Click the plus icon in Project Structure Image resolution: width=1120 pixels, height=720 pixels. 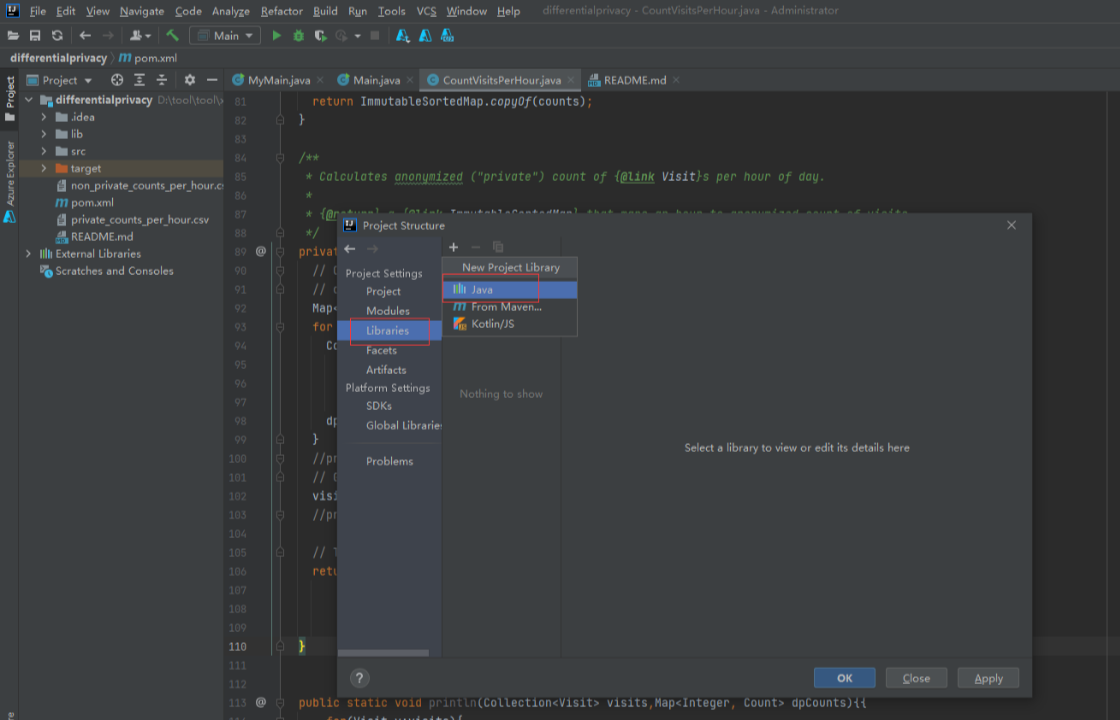point(454,247)
